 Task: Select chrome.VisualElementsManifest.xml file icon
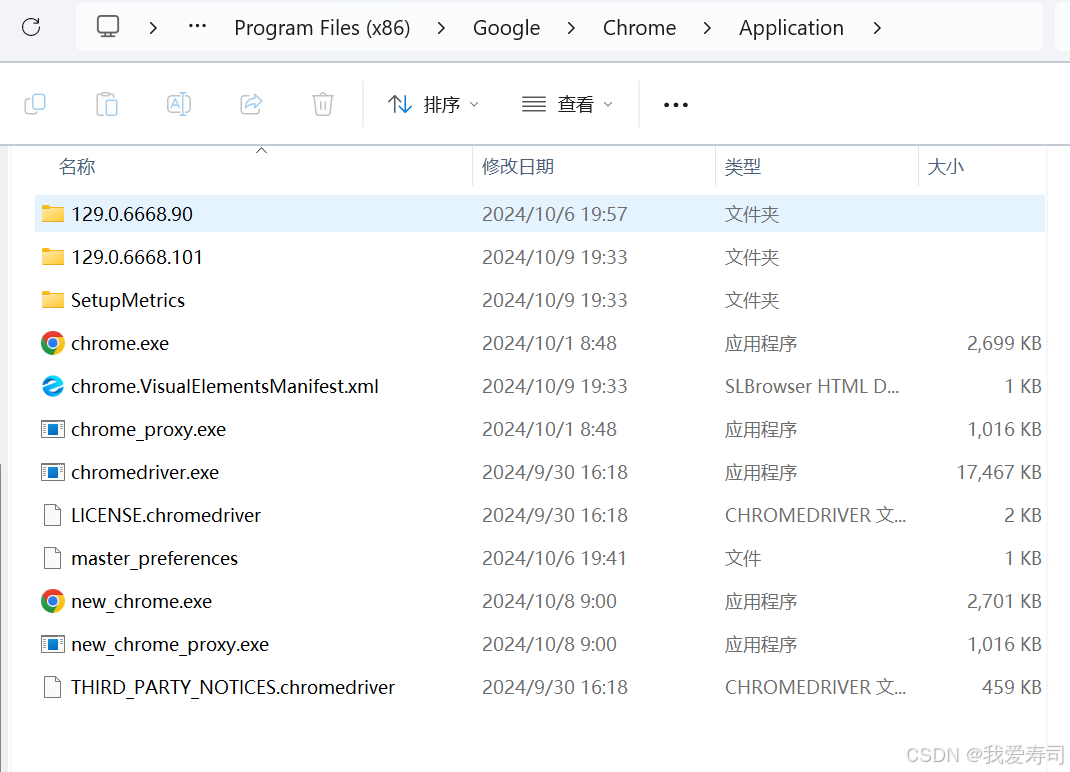click(53, 386)
